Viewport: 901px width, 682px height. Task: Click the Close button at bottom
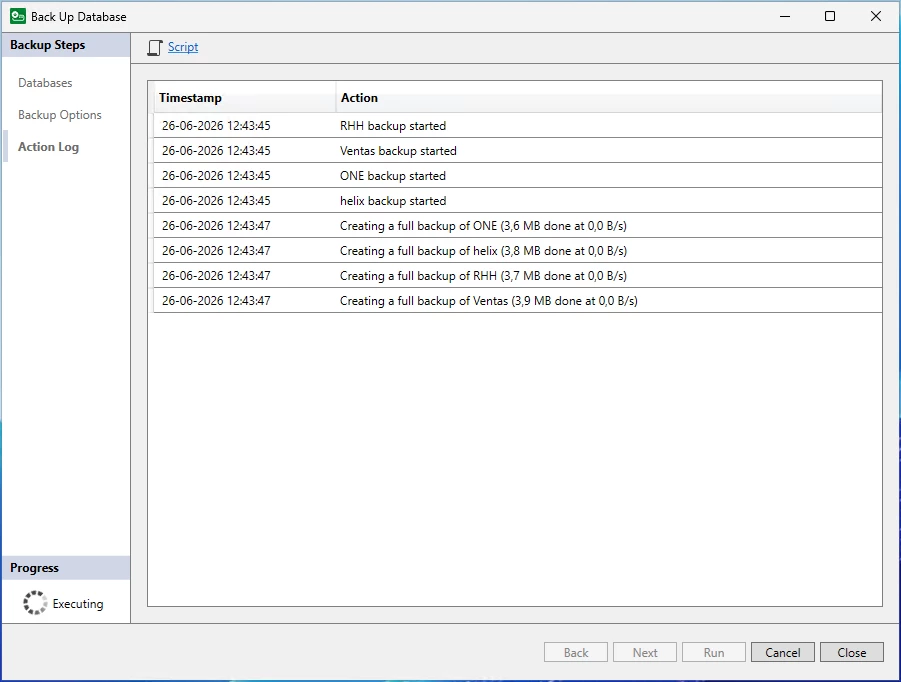pyautogui.click(x=852, y=652)
